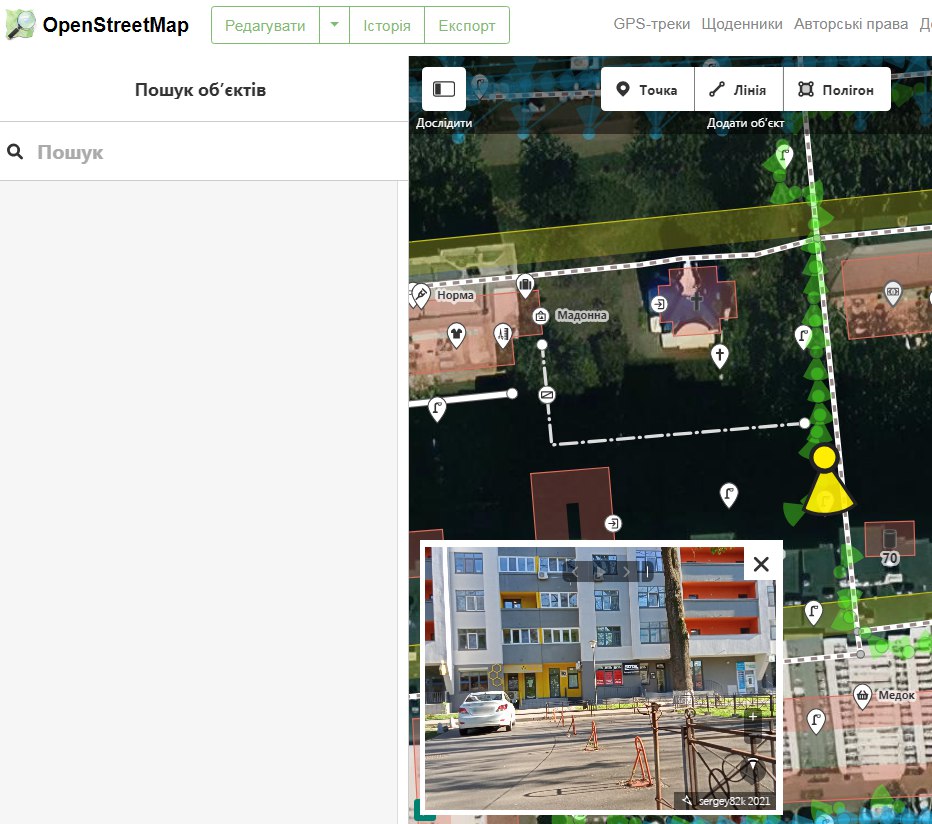Go to GPS-треки page
932x824 pixels.
pyautogui.click(x=651, y=24)
